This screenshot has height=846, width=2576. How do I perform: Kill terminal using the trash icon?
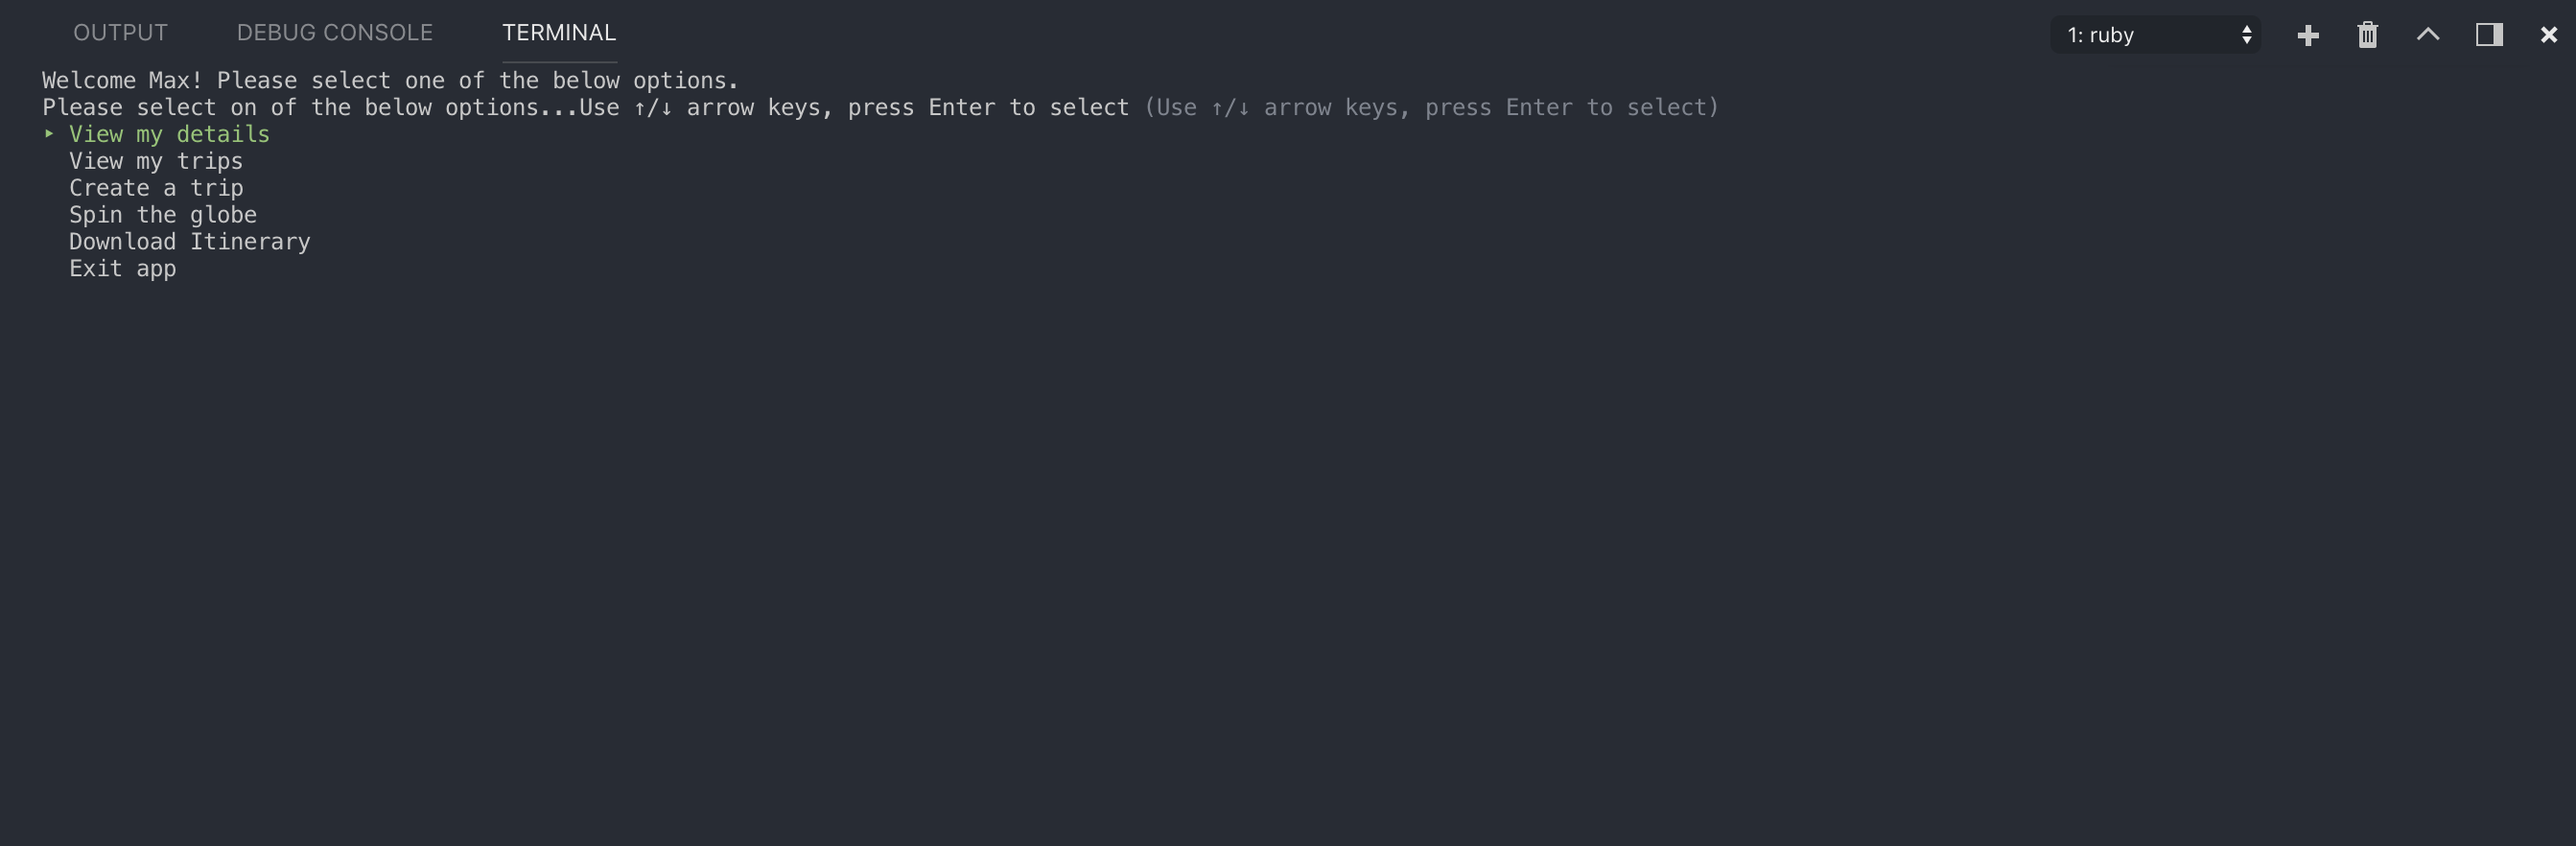pos(2367,35)
